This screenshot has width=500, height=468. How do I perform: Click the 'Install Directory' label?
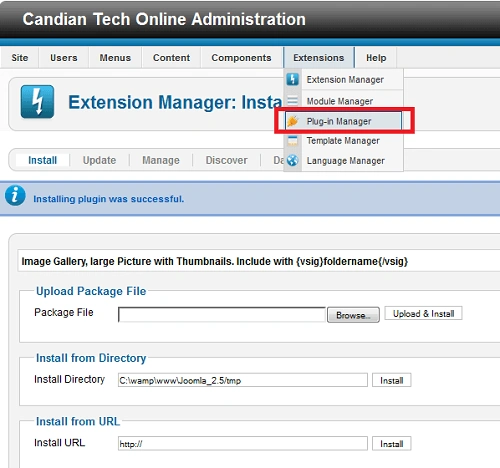pyautogui.click(x=69, y=379)
